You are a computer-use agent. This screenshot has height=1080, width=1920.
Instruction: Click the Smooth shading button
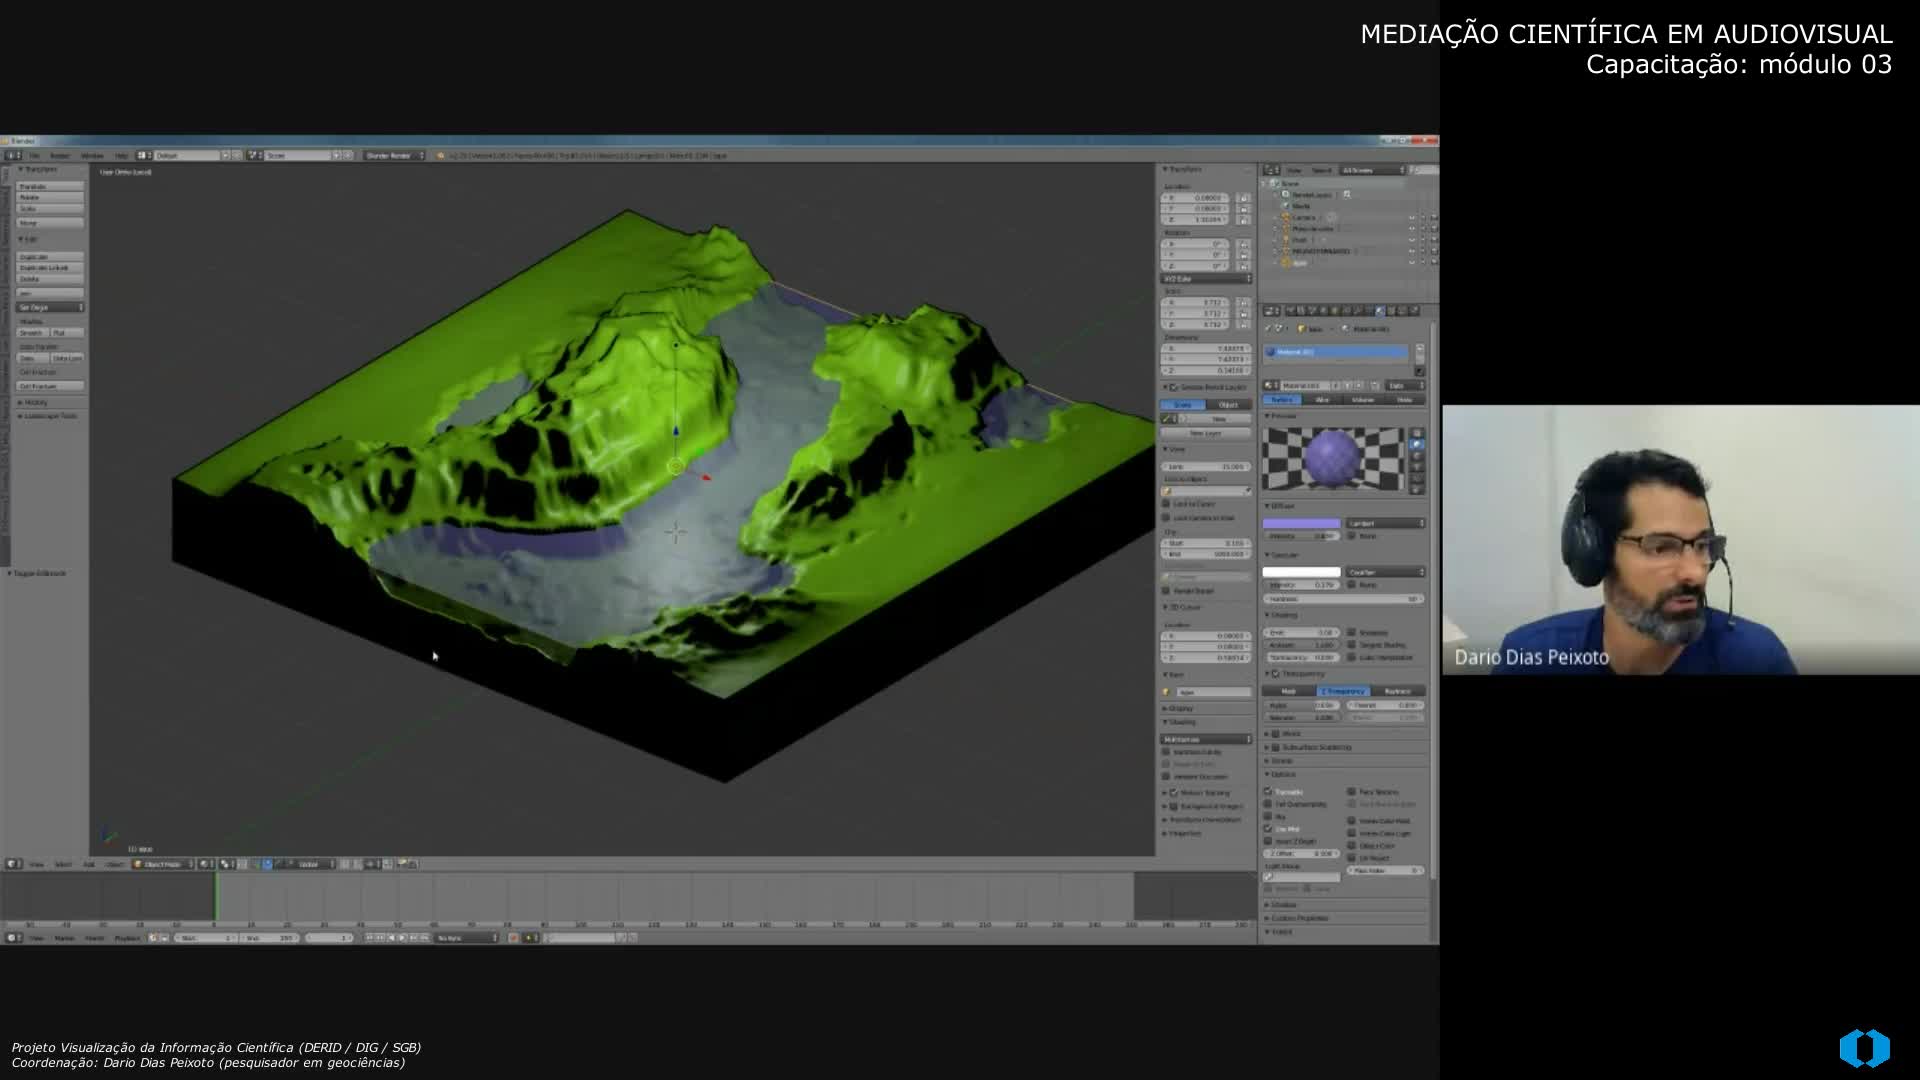(33, 333)
